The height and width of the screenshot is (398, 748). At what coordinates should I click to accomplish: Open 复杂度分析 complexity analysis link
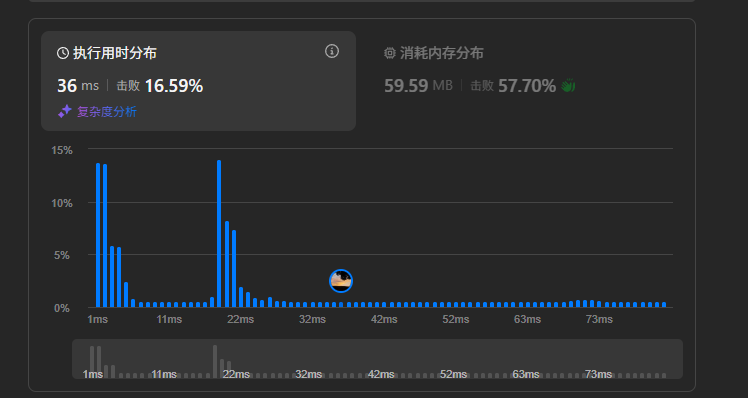point(107,112)
